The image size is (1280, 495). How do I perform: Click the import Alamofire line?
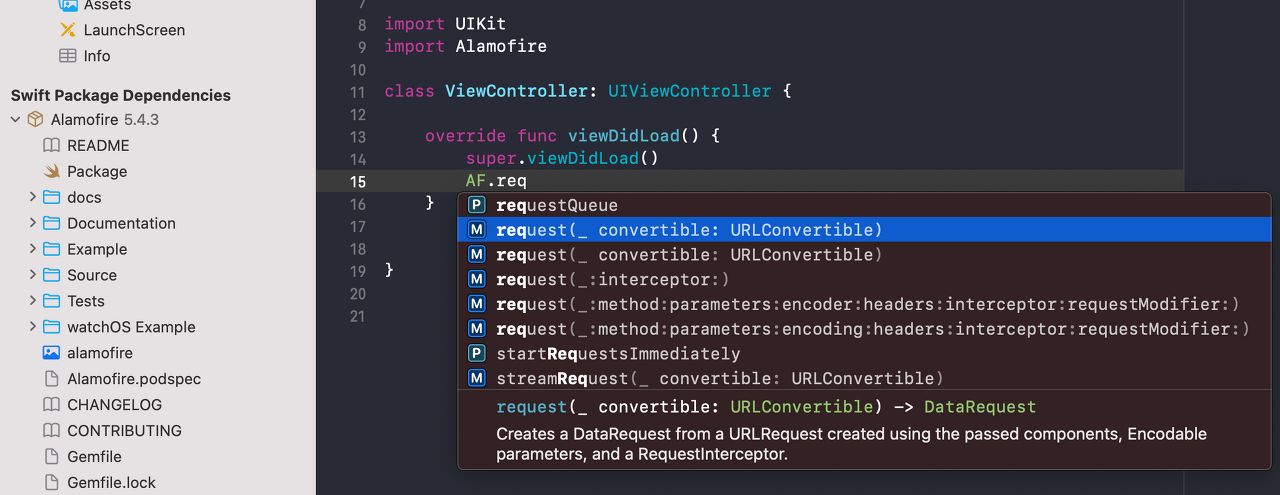tap(465, 46)
